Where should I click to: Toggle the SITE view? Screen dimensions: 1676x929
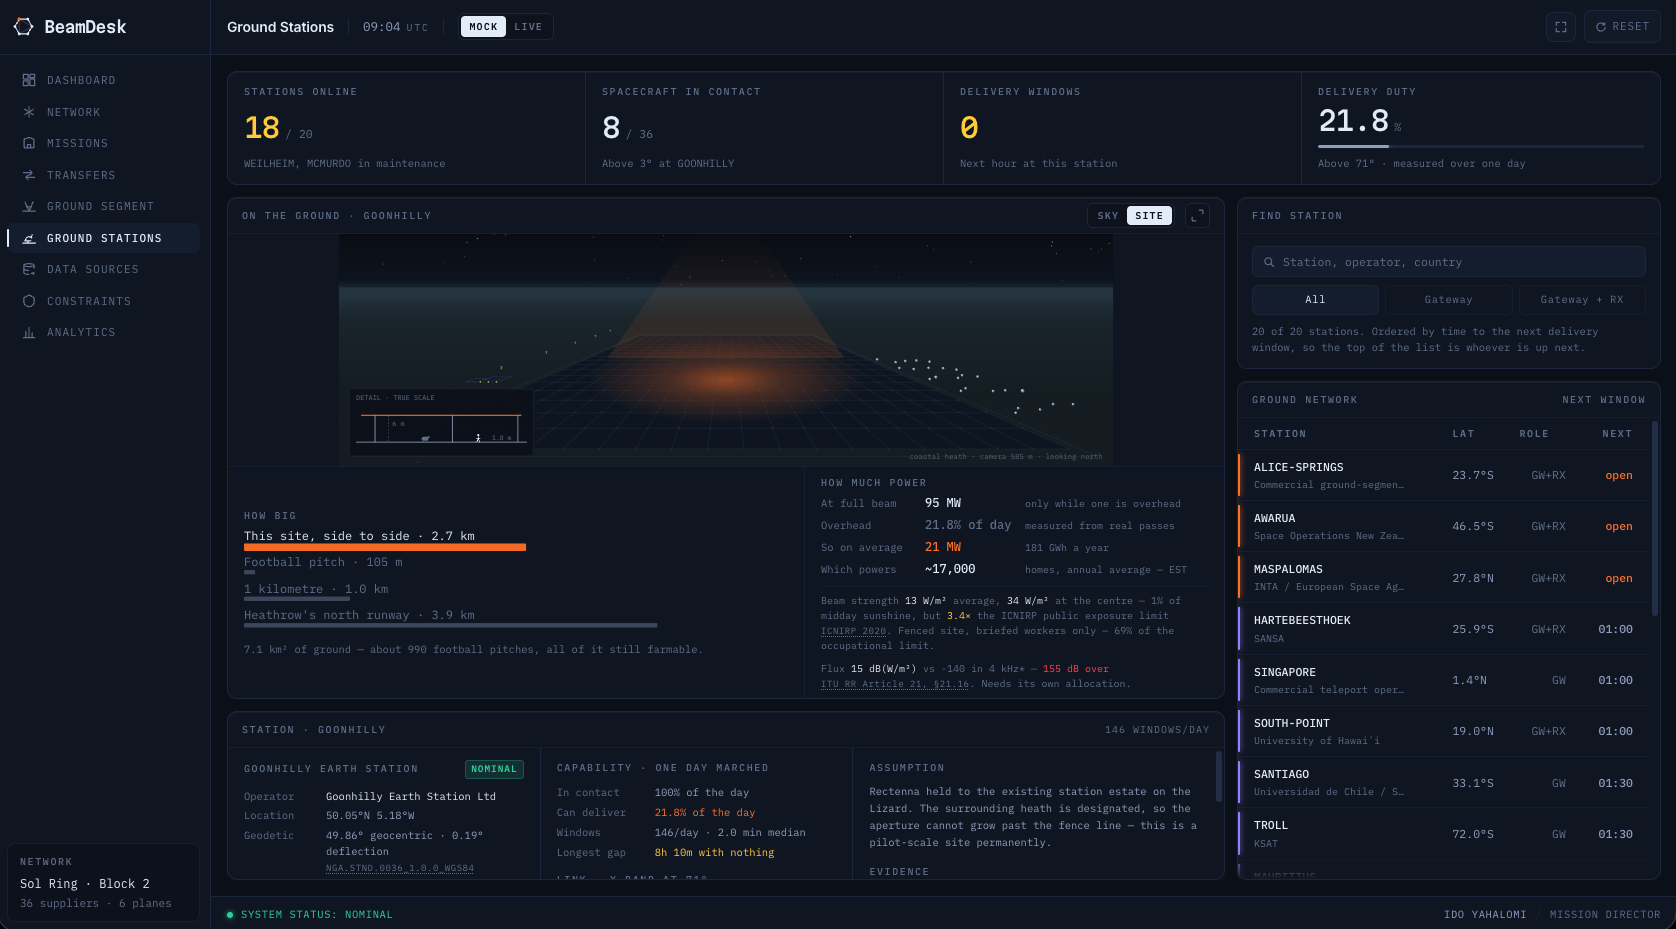pyautogui.click(x=1149, y=215)
